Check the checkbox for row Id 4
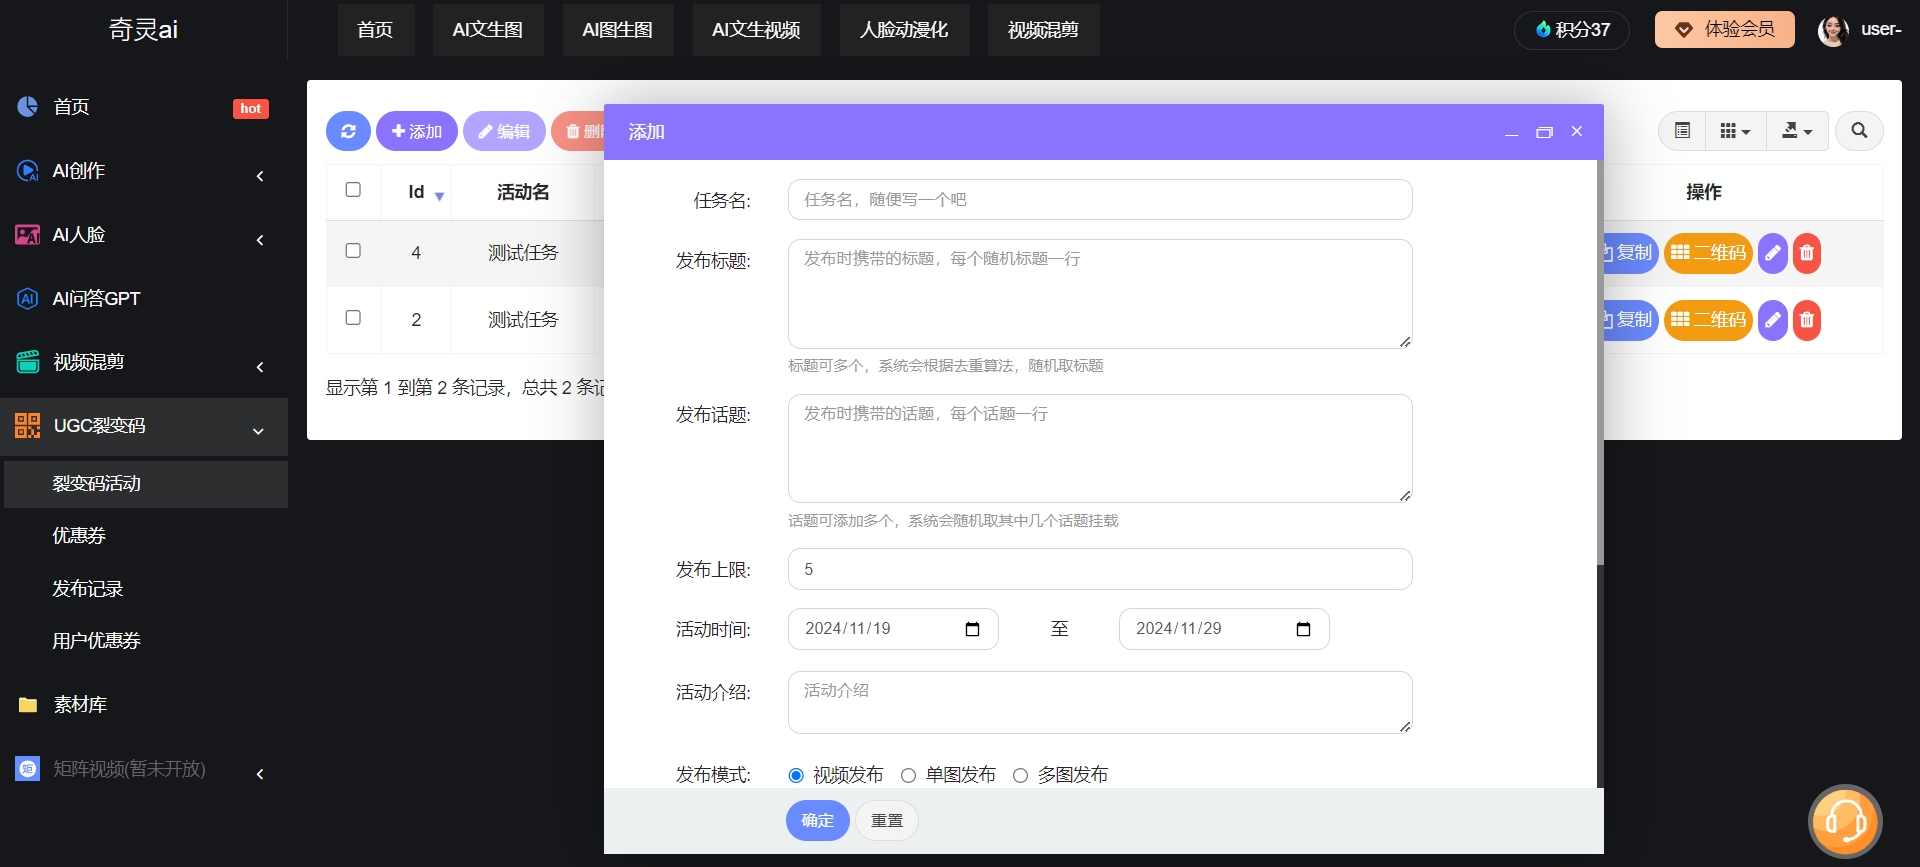Screen dimensions: 1920x867 [353, 251]
